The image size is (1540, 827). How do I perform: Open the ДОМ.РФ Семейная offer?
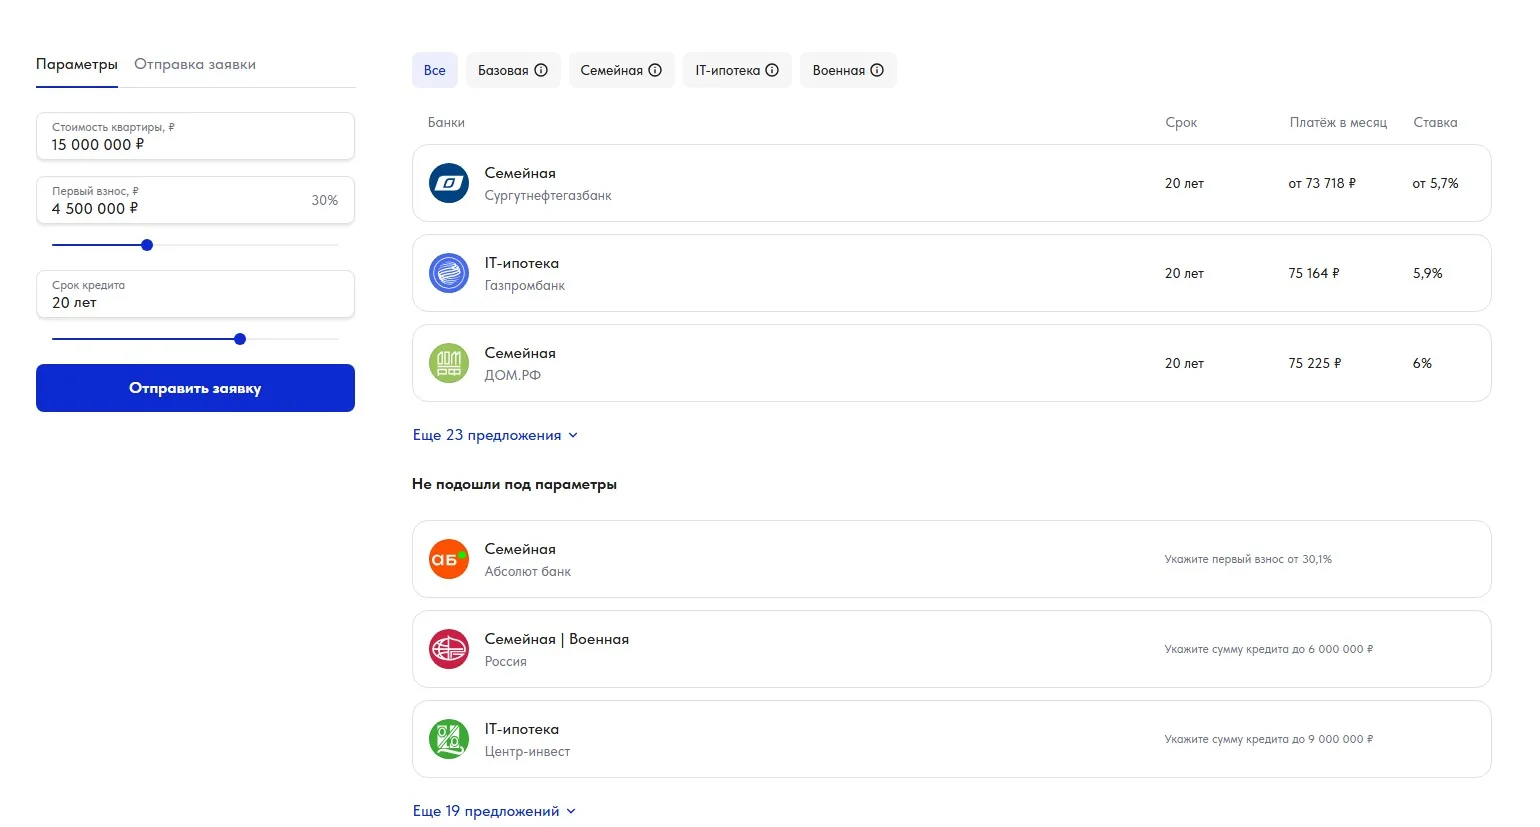[951, 363]
